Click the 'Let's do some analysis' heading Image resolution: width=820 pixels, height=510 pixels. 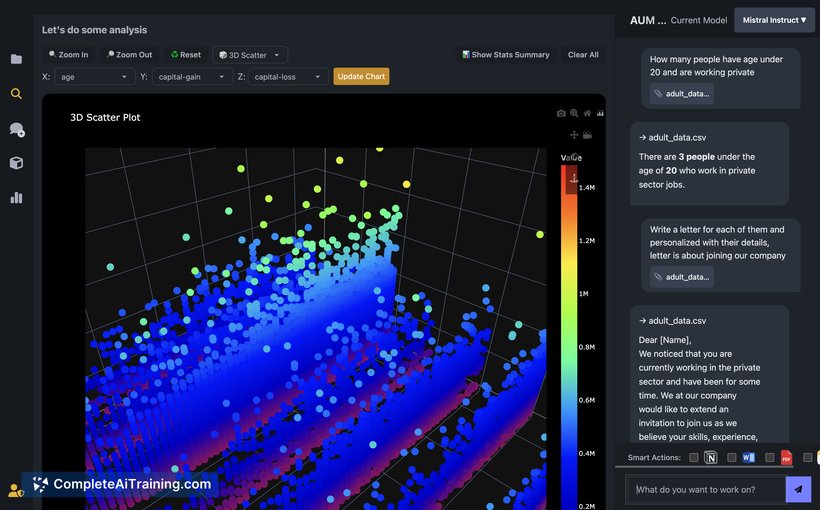coord(95,30)
